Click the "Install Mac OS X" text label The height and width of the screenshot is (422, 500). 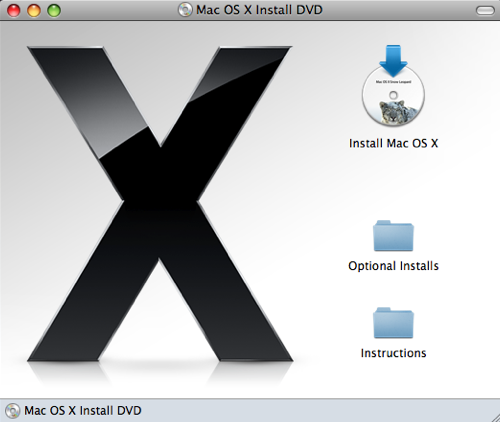(393, 143)
